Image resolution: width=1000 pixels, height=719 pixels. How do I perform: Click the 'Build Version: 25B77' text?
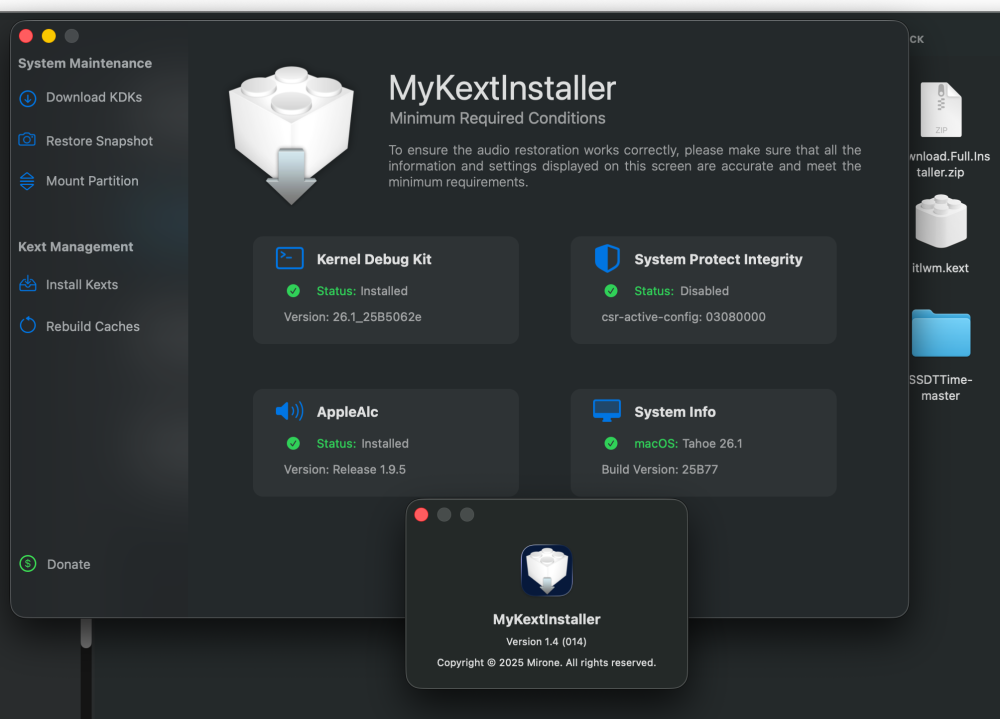[660, 470]
